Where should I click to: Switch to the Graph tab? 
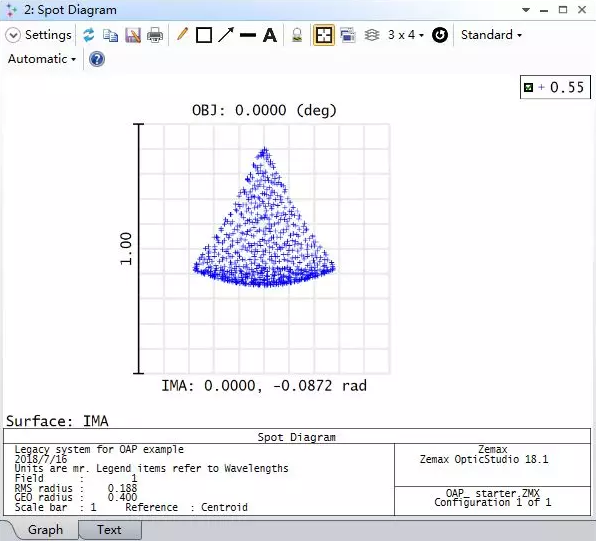tap(46, 530)
